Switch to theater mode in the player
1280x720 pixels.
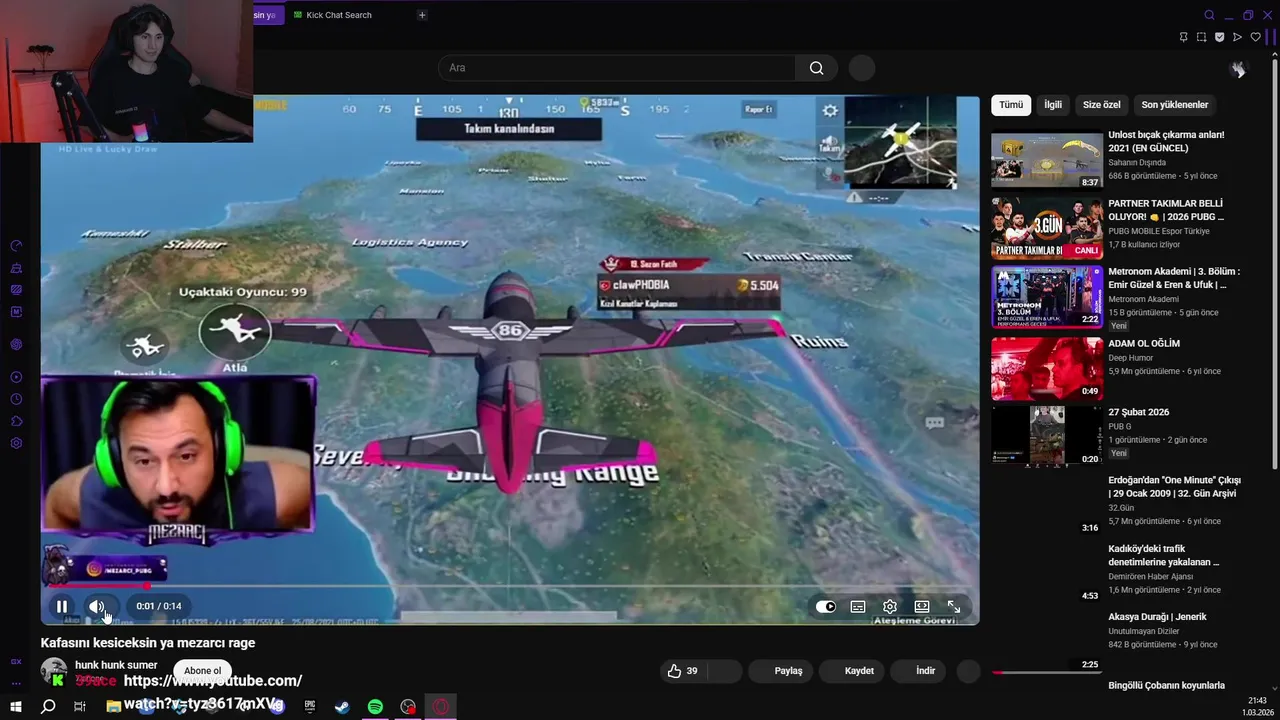922,606
